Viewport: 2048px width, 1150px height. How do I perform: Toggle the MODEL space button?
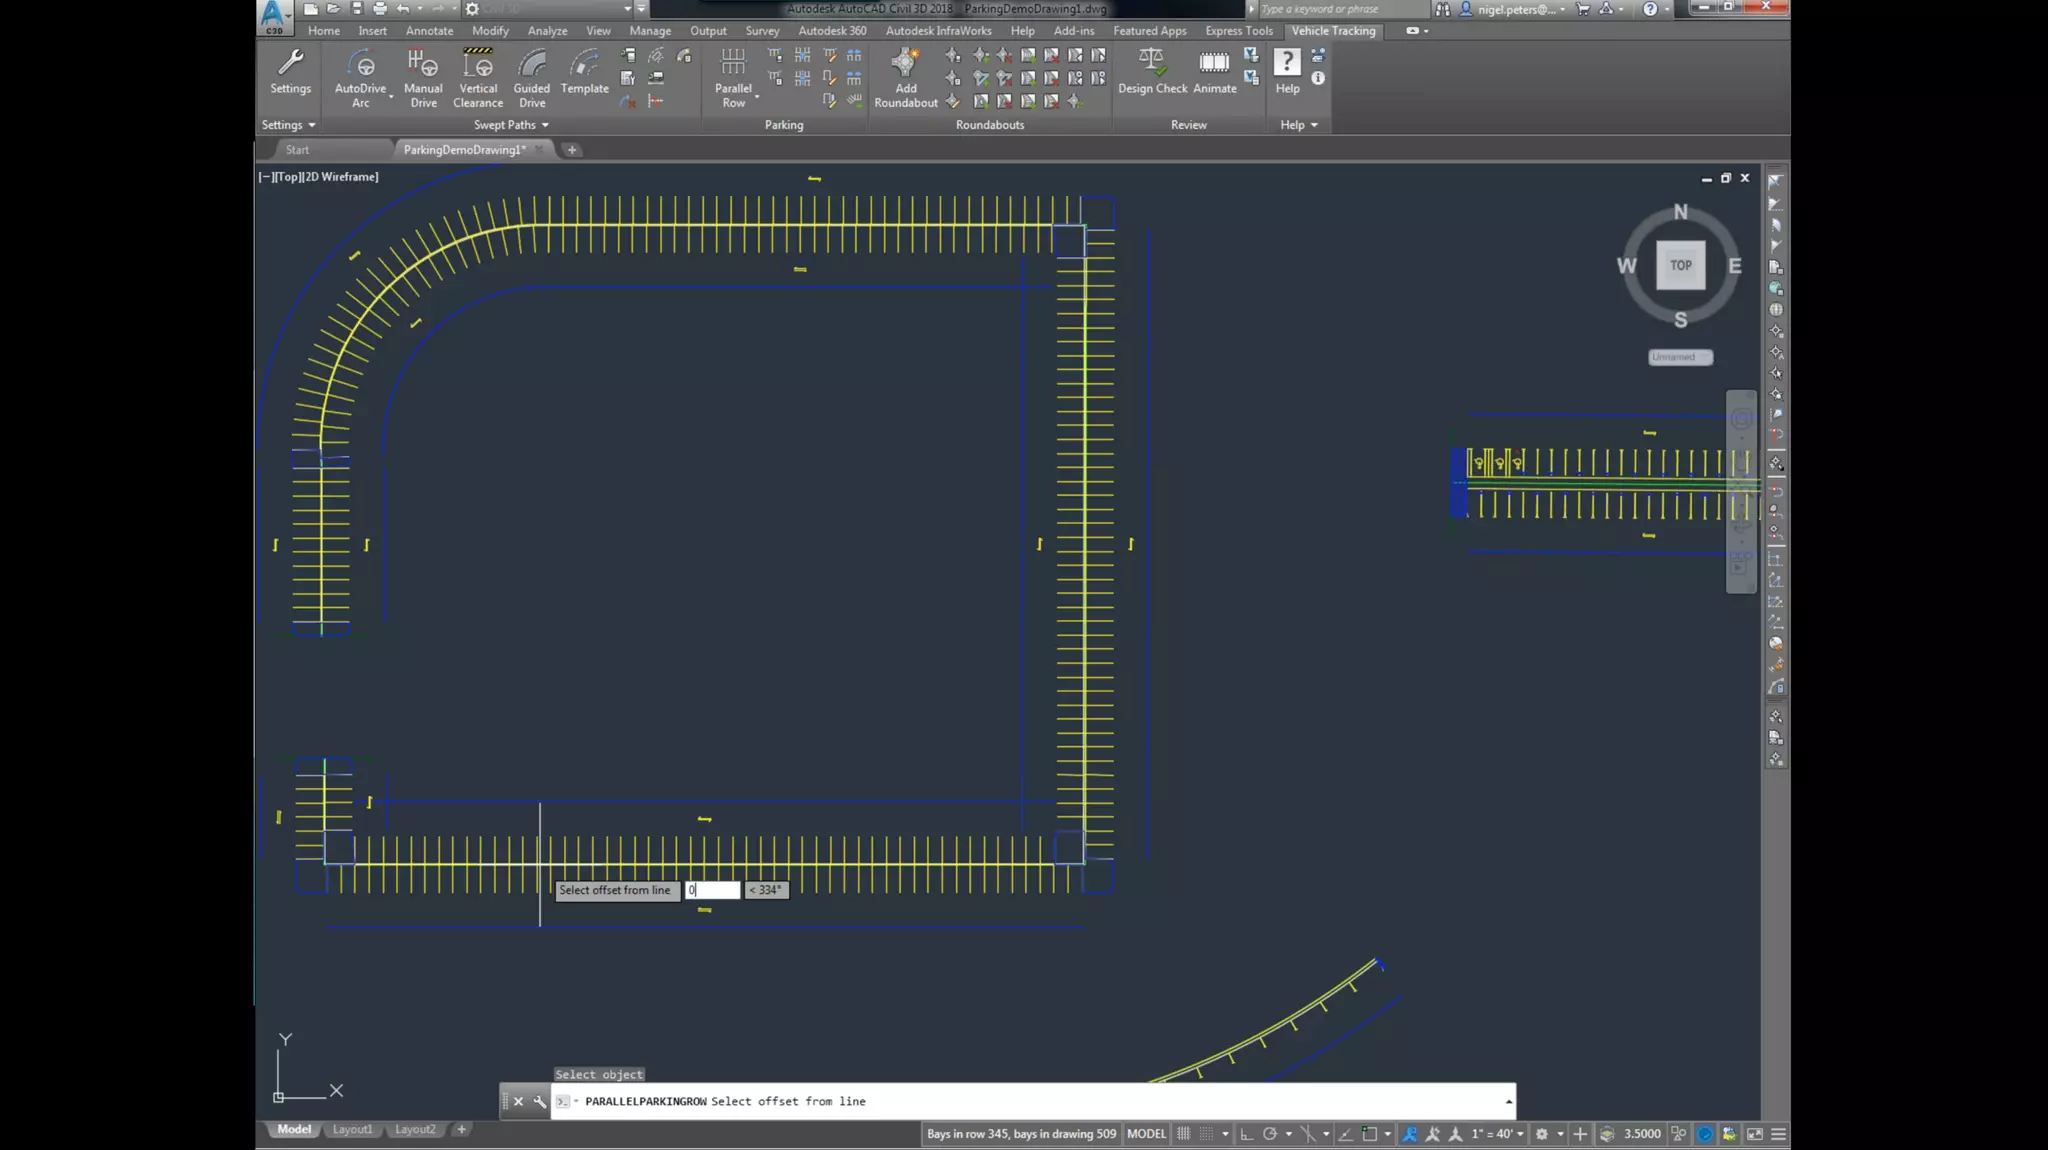(1146, 1133)
